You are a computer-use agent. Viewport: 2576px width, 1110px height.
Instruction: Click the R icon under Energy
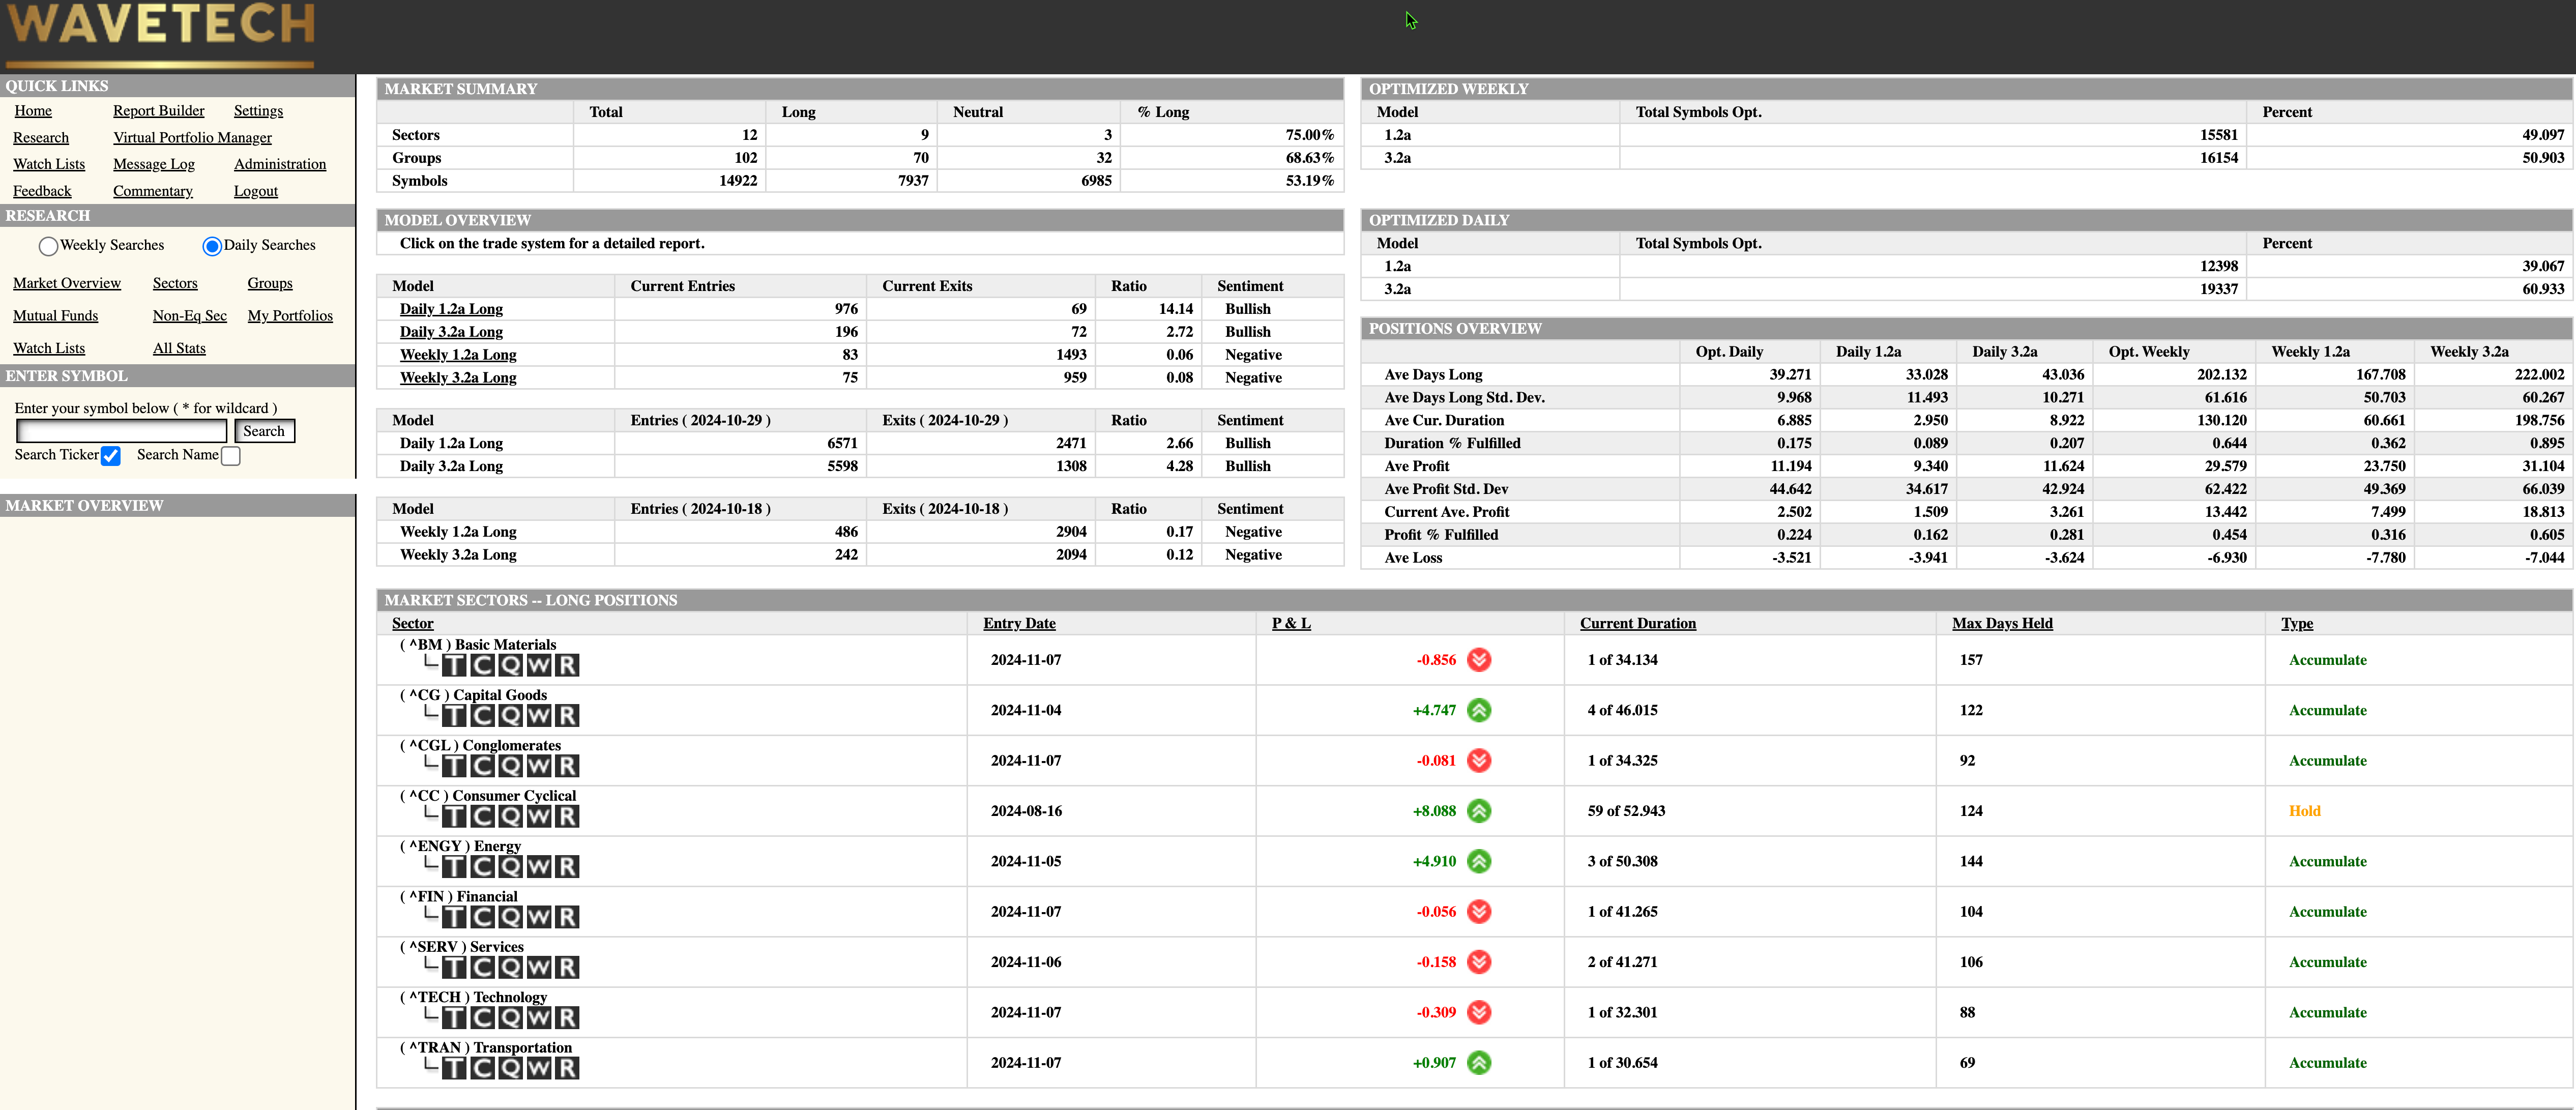tap(567, 867)
